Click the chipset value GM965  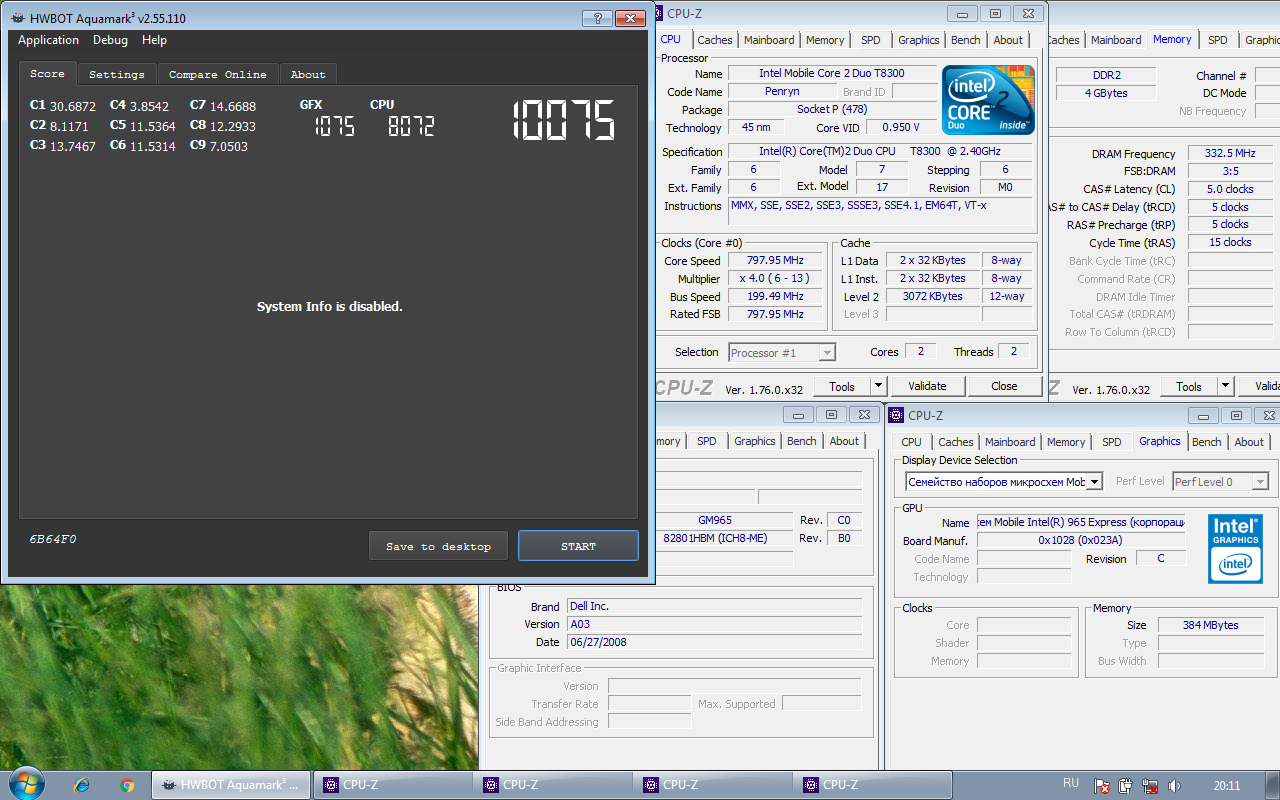coord(715,520)
